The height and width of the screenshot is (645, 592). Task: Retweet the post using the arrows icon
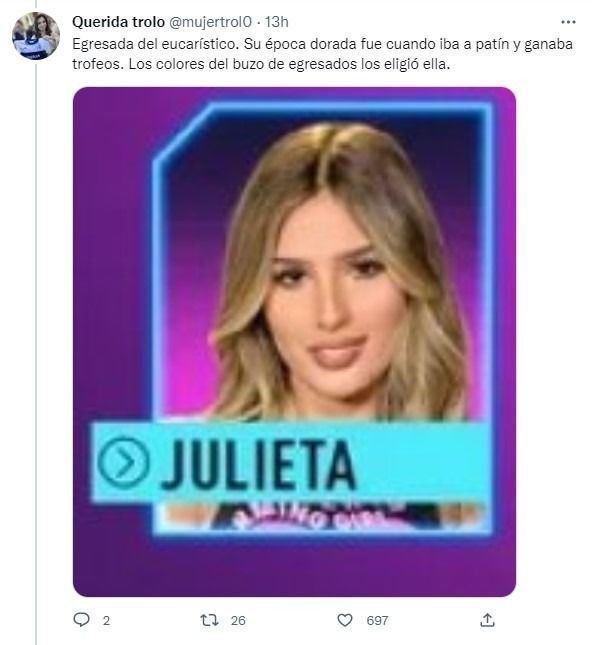point(209,620)
